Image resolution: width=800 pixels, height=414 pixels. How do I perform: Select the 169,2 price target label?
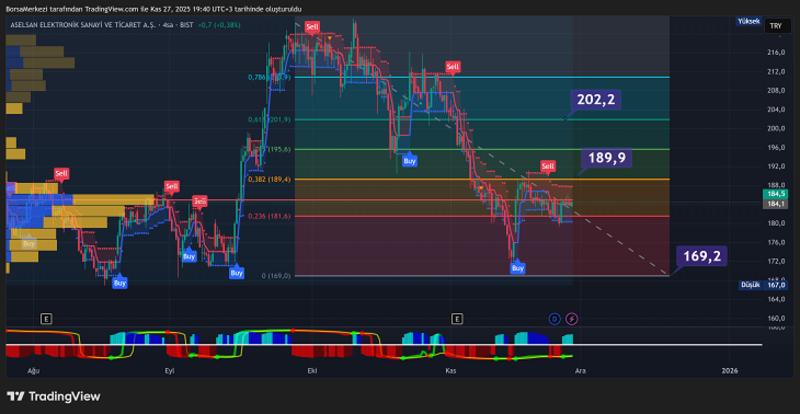tap(702, 256)
